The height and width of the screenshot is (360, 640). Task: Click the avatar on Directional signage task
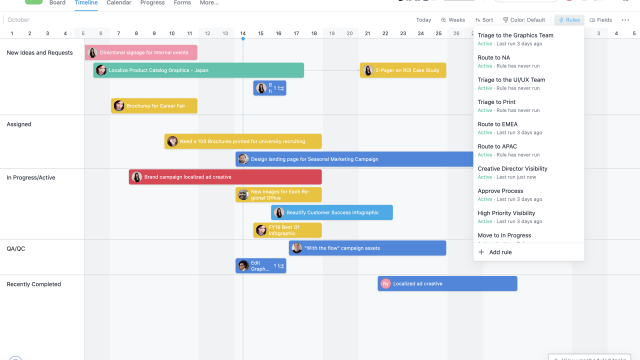93,53
